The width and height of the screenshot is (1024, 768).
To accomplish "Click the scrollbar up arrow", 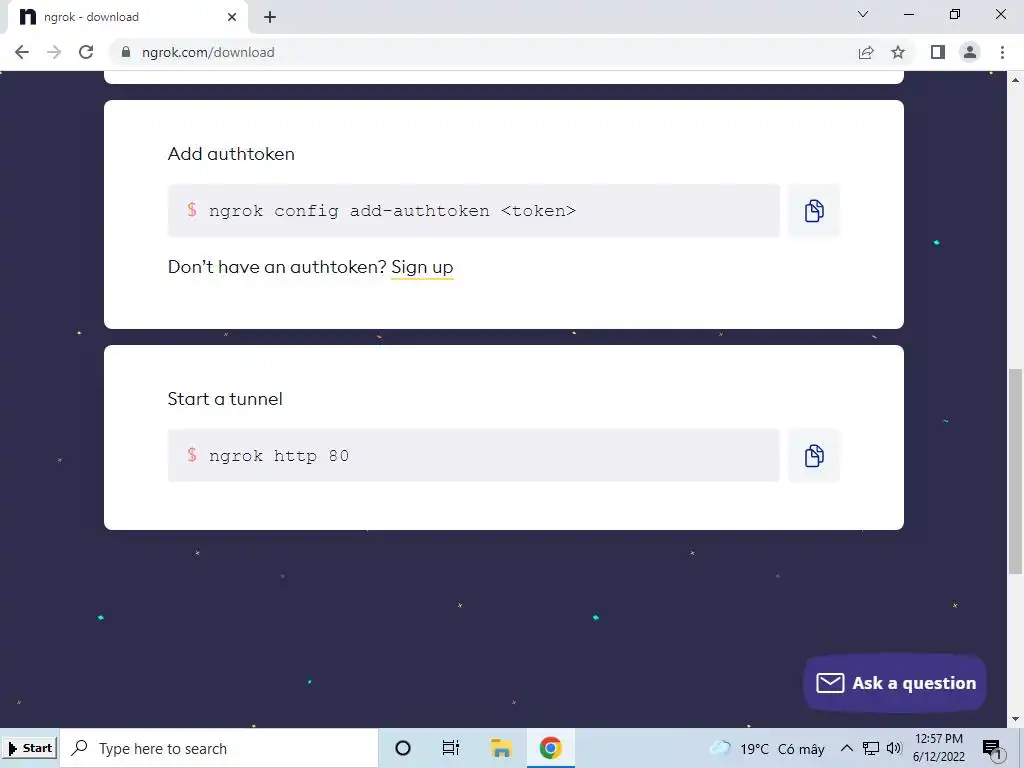I will (1015, 80).
